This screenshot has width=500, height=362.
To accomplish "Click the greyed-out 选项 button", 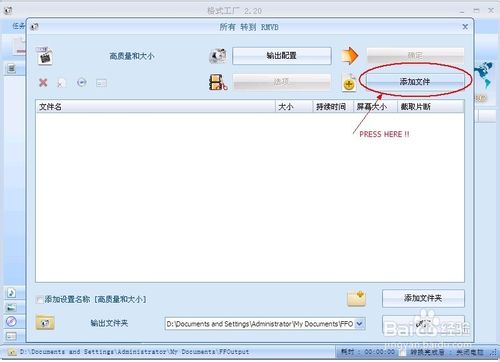I will (x=282, y=82).
